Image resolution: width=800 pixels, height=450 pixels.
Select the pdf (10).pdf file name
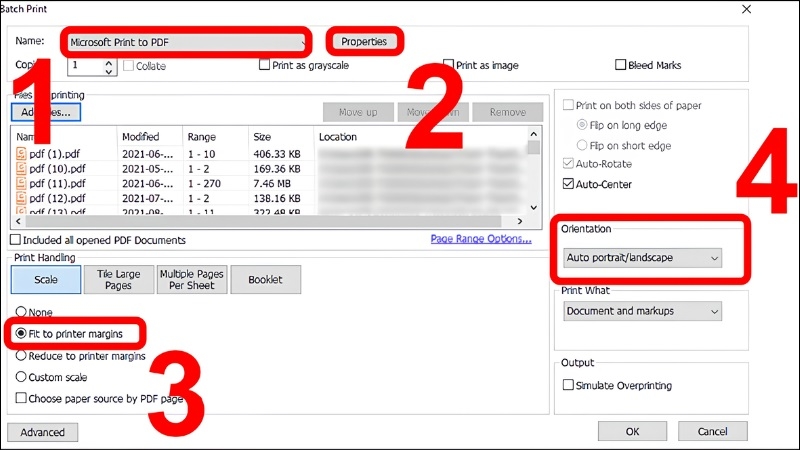(x=58, y=168)
